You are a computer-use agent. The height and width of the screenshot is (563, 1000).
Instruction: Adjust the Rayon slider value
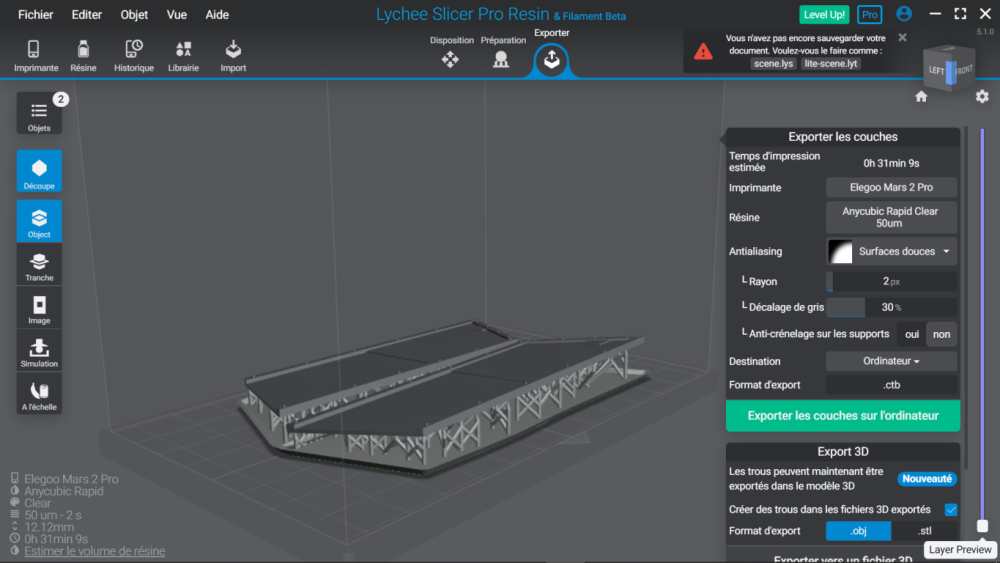click(891, 281)
